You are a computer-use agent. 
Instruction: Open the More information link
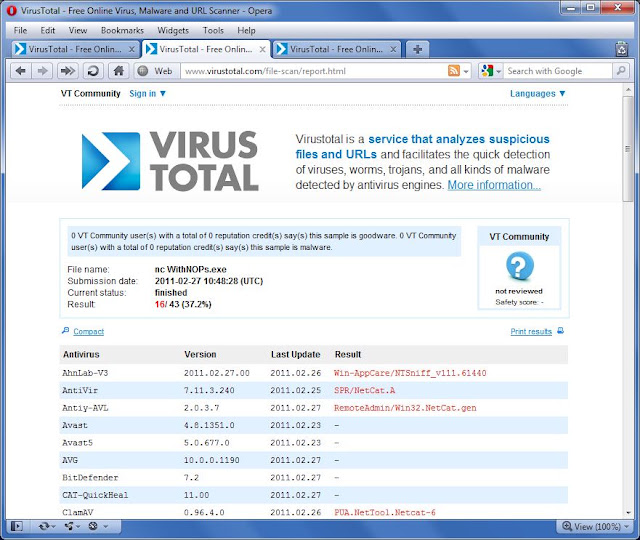click(x=494, y=185)
